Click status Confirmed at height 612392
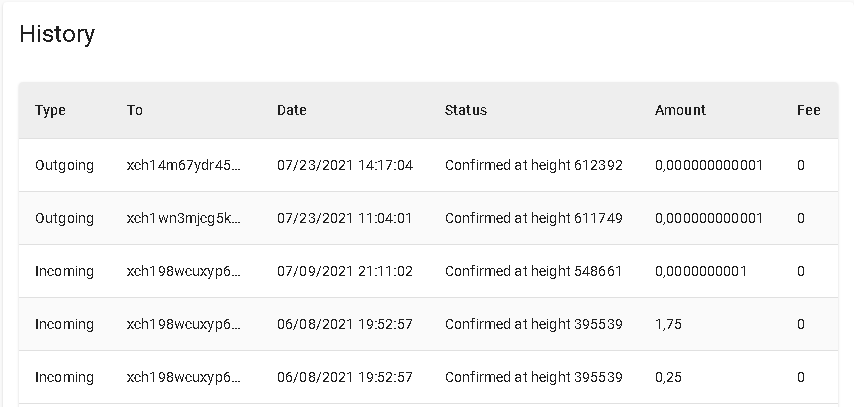854x407 pixels. pos(533,165)
